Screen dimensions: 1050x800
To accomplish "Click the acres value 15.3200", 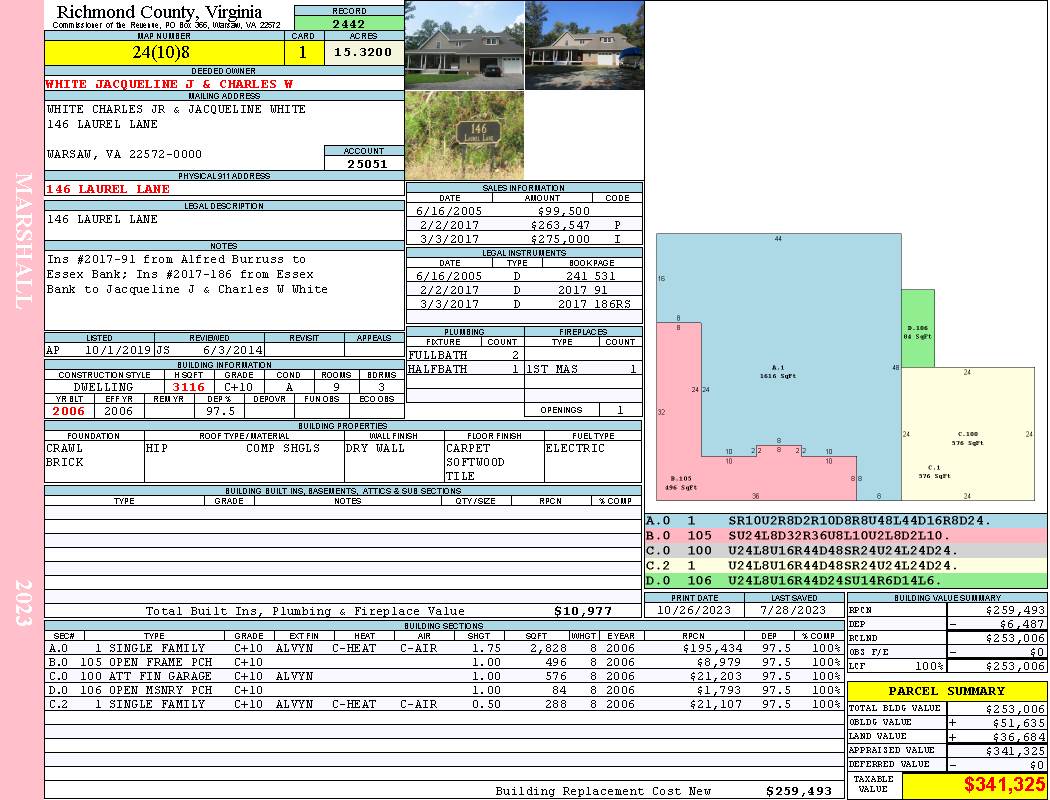I will point(364,51).
